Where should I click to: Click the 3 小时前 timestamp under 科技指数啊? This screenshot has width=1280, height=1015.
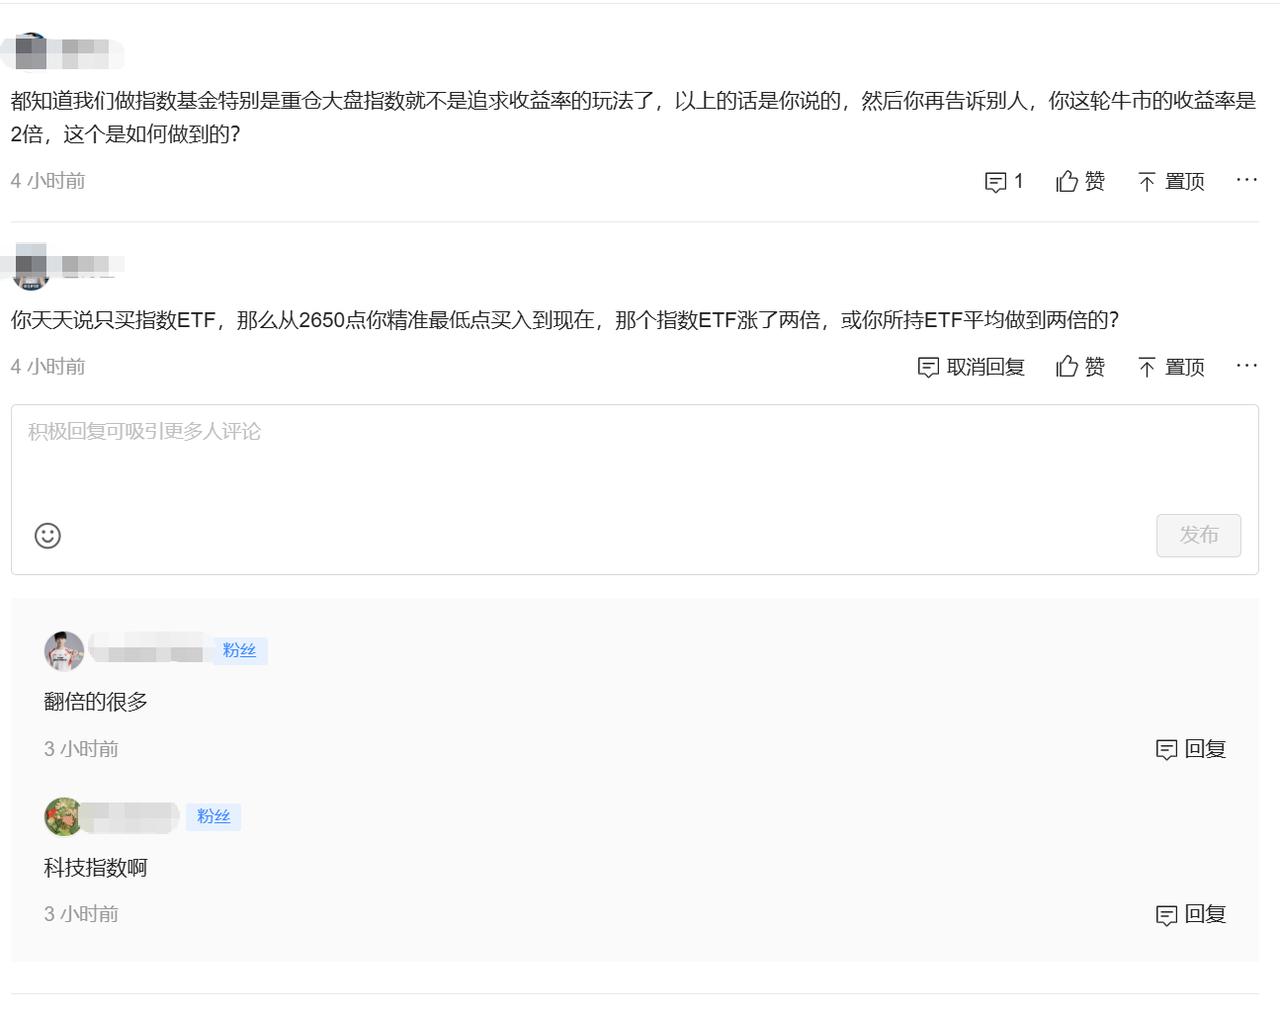(x=81, y=914)
